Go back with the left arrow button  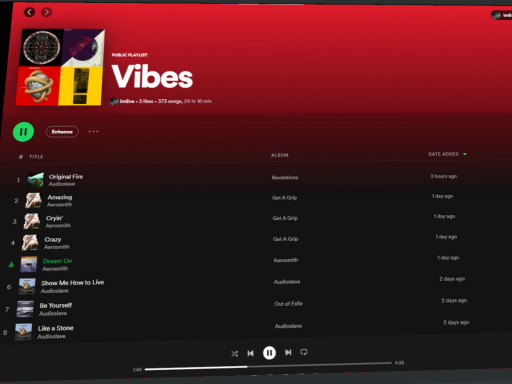point(29,12)
